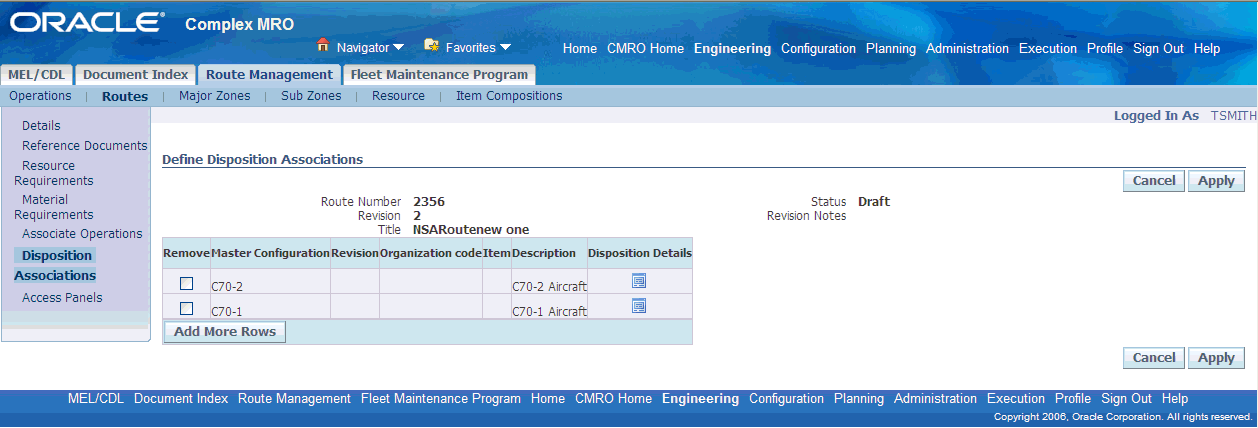Click the Favorites folder icon
1258x428 pixels.
432,45
